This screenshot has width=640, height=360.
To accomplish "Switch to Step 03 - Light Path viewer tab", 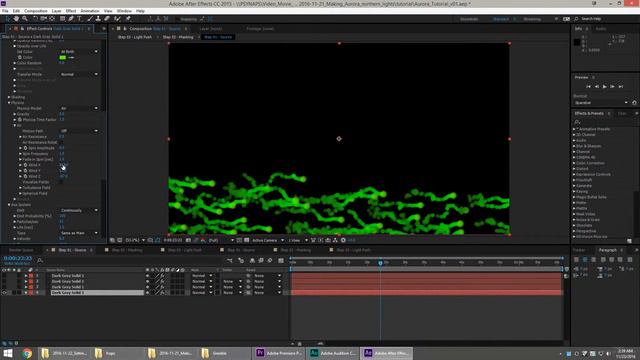I will 135,37.
